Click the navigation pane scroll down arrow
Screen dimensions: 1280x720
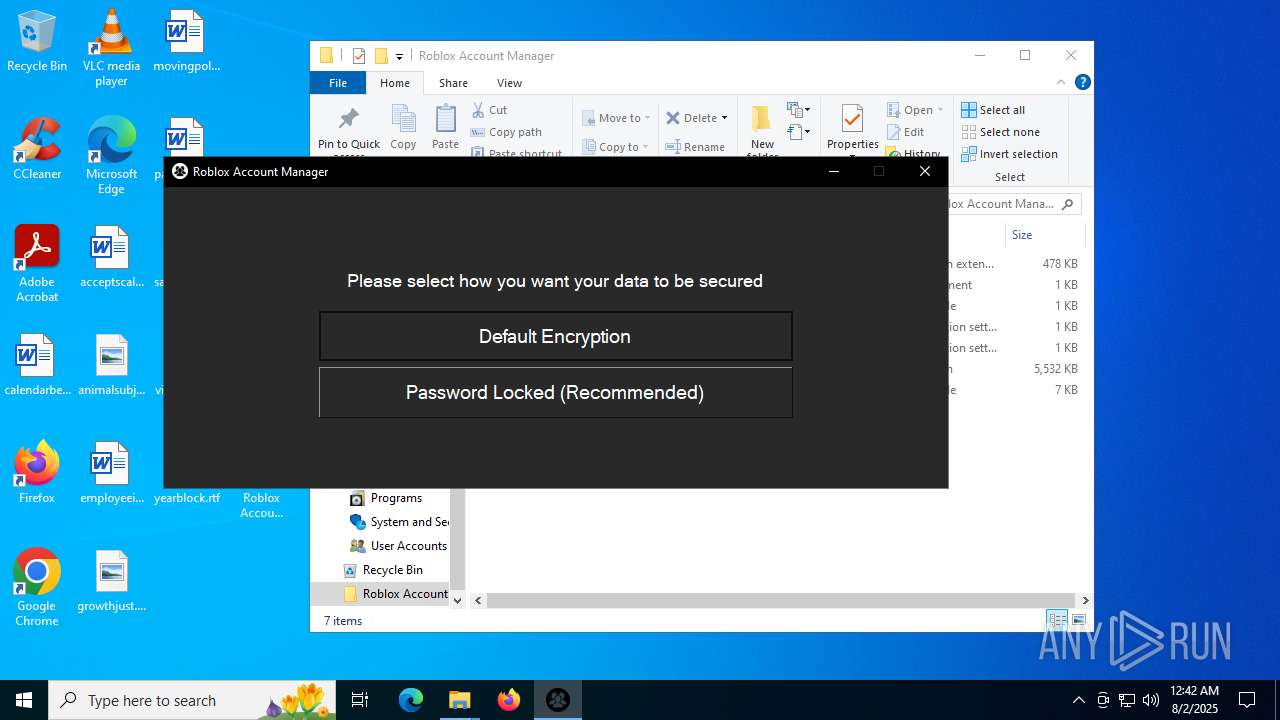tap(458, 600)
